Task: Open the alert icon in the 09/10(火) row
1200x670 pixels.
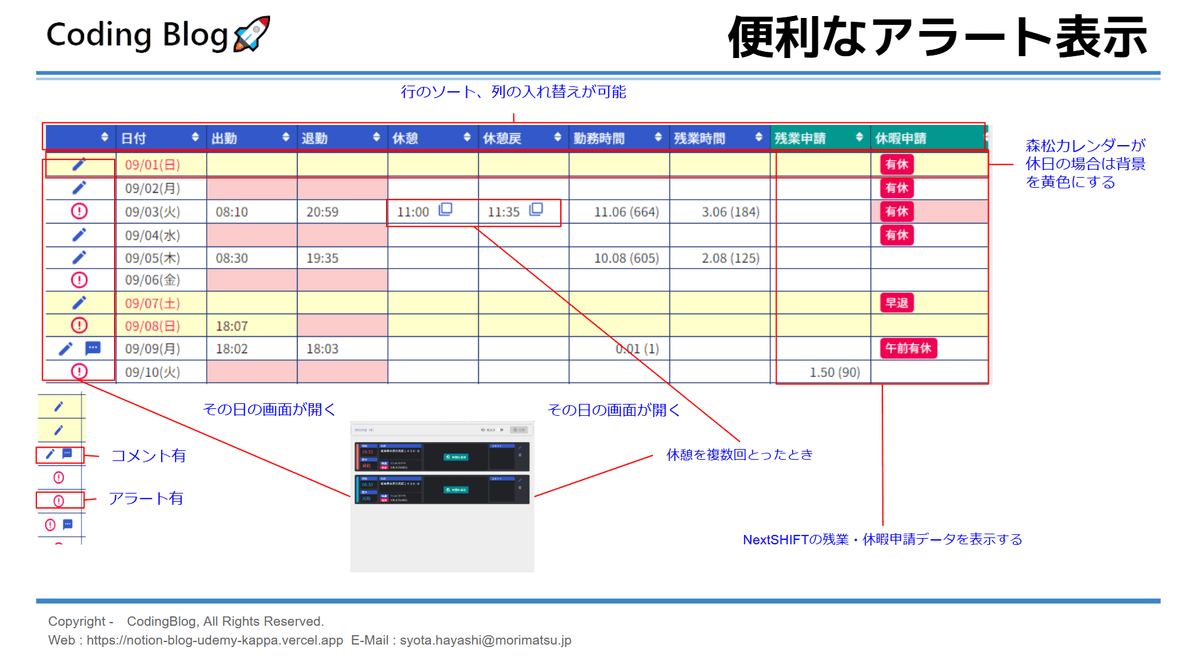Action: 79,371
